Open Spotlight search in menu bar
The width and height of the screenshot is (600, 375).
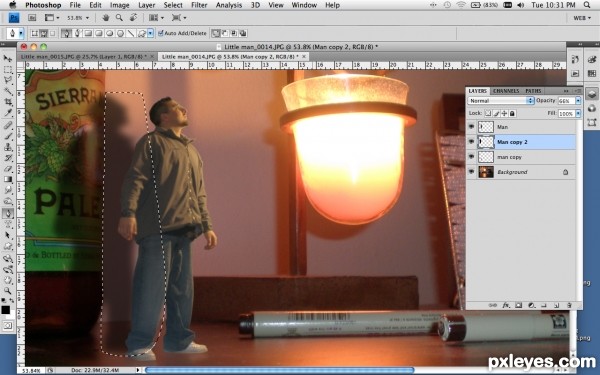pyautogui.click(x=587, y=5)
